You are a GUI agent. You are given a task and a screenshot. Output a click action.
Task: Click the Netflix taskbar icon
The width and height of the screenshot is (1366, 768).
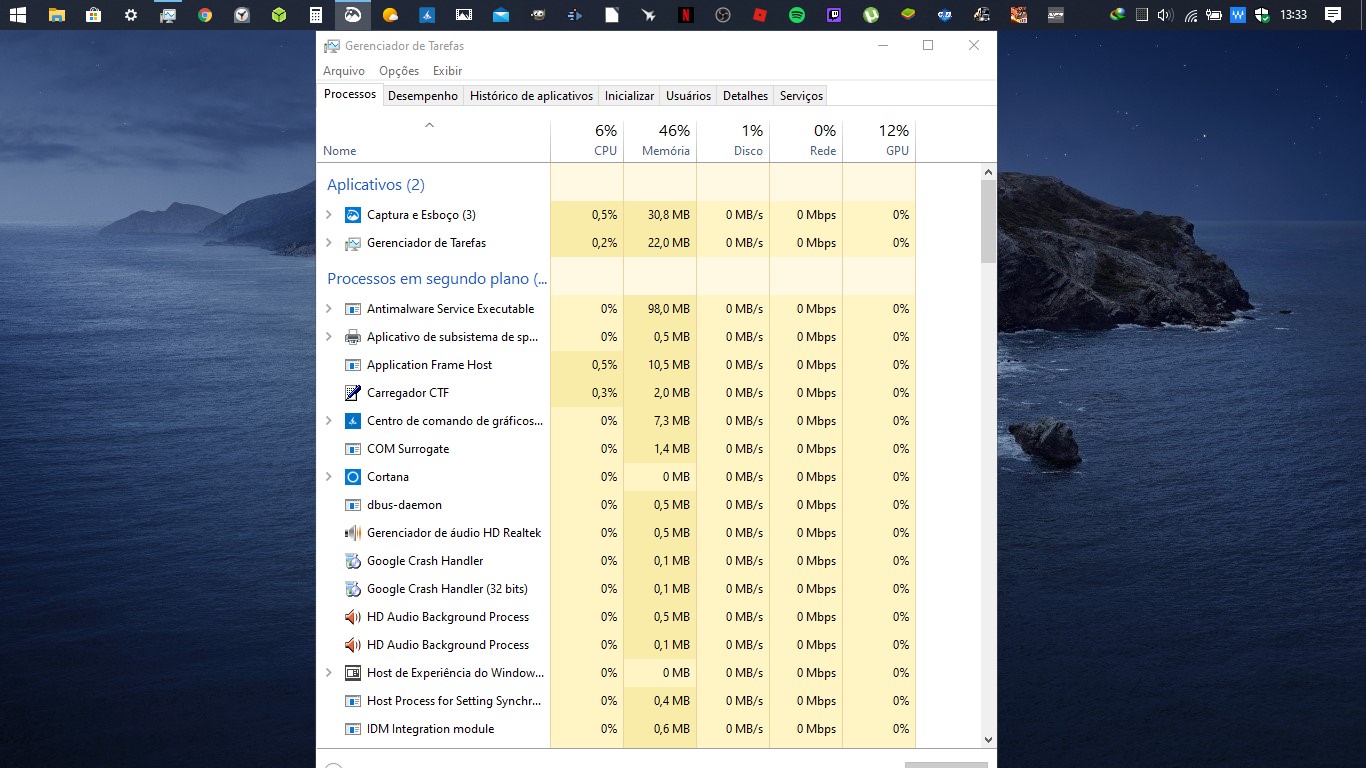(686, 15)
